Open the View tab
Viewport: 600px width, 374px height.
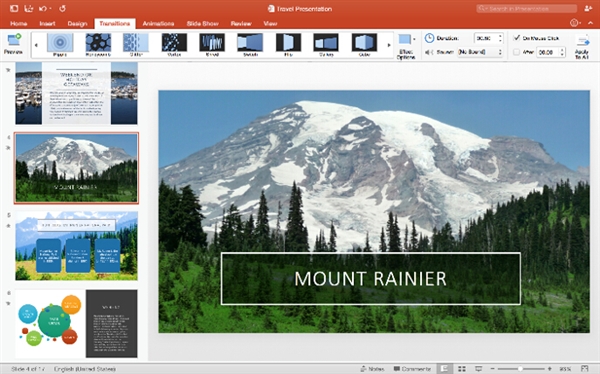(270, 23)
